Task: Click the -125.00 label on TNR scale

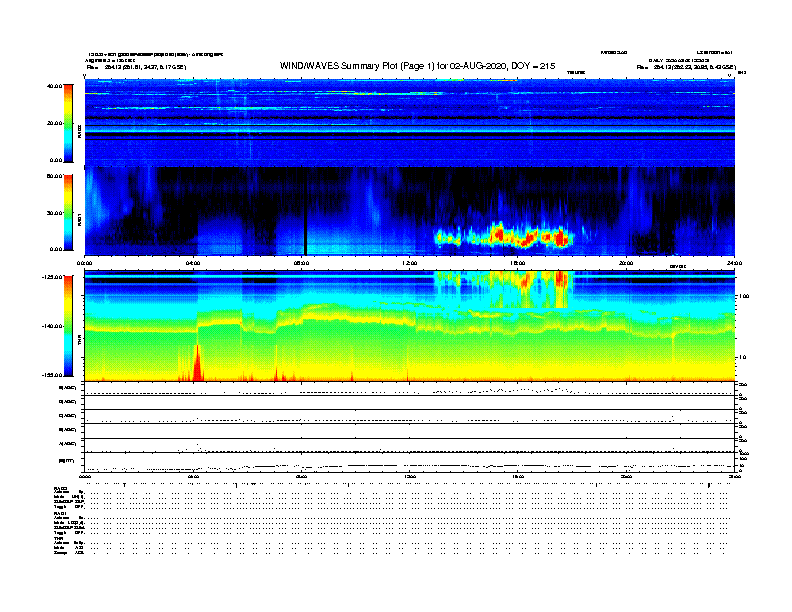Action: point(52,277)
